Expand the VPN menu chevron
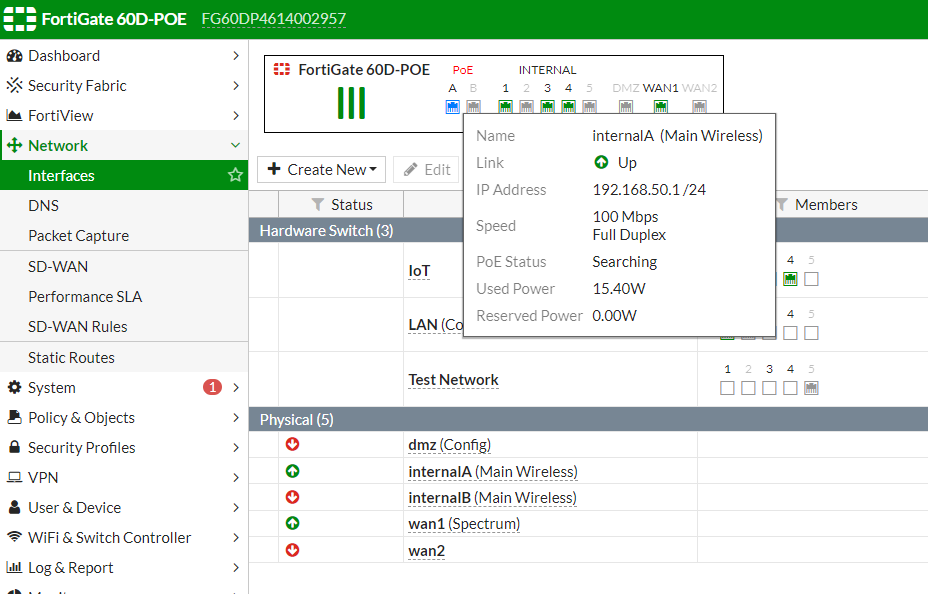Screen dimensions: 928x594 click(x=236, y=477)
